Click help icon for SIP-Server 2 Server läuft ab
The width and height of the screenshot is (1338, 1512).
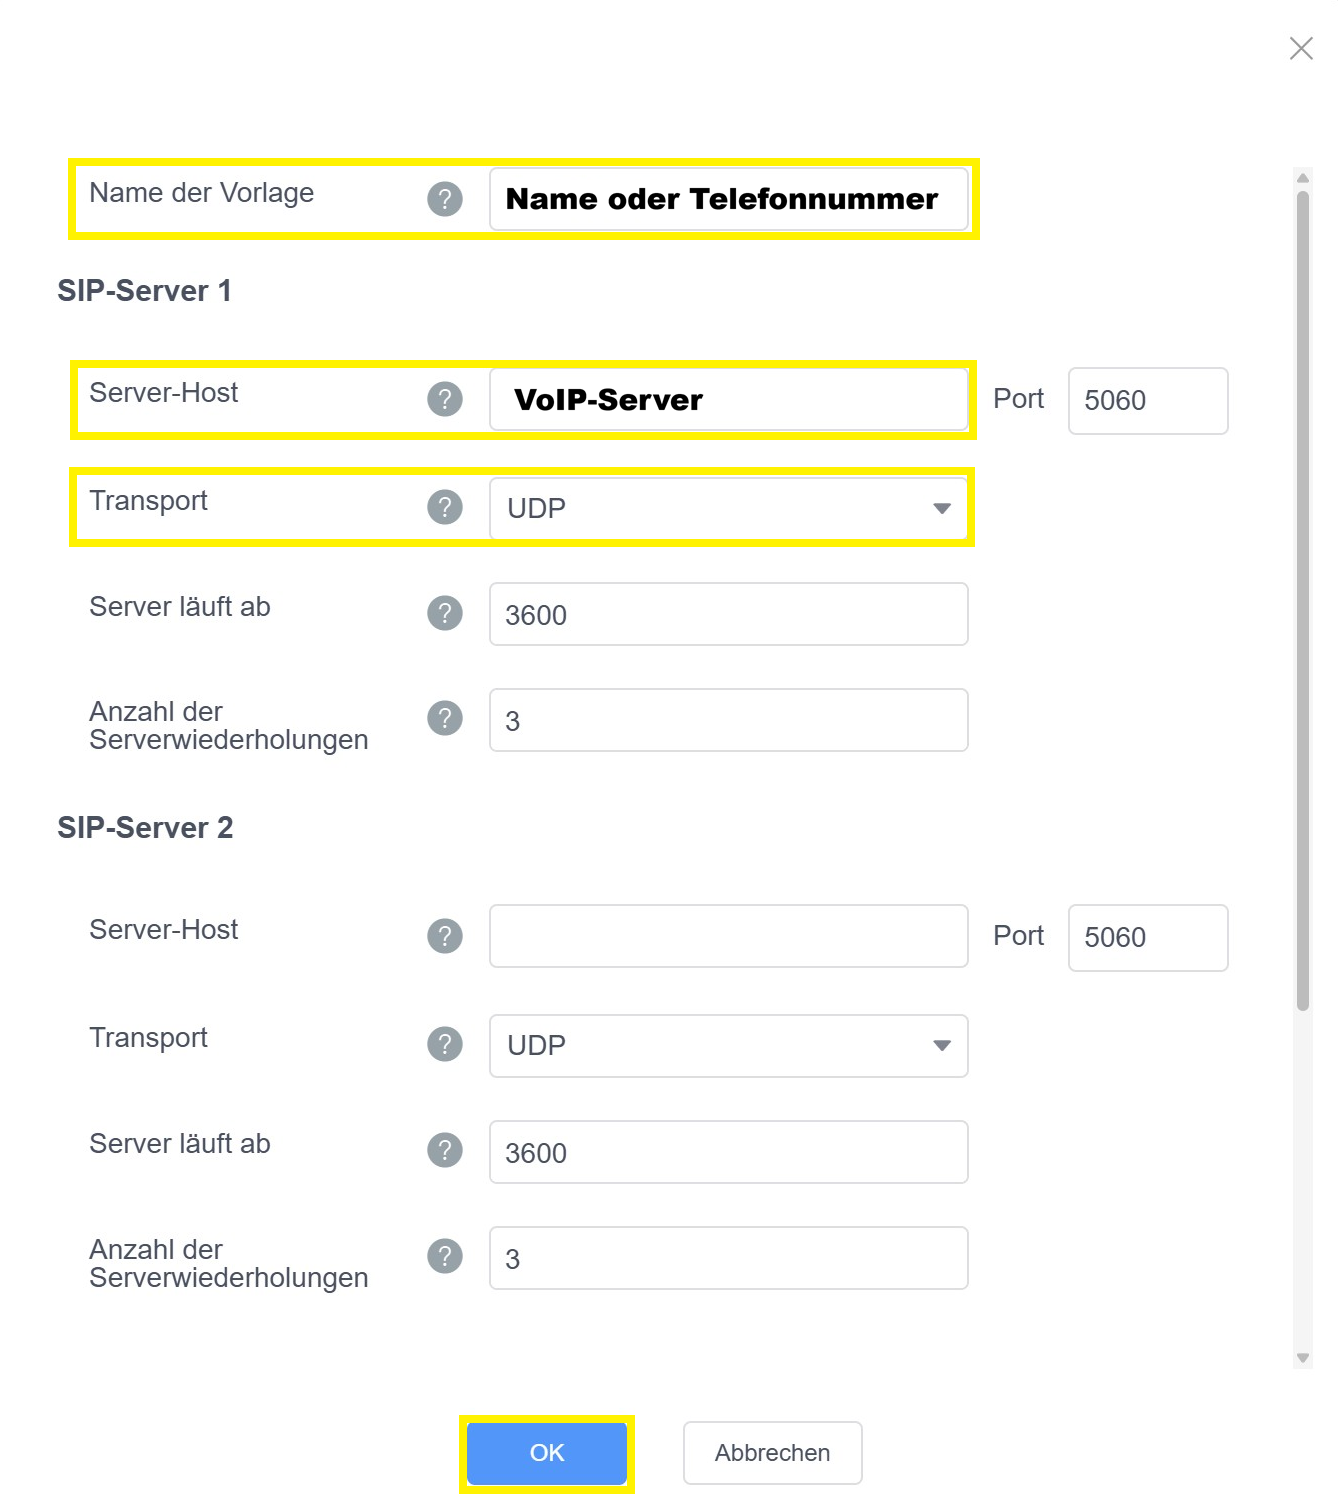(445, 1150)
